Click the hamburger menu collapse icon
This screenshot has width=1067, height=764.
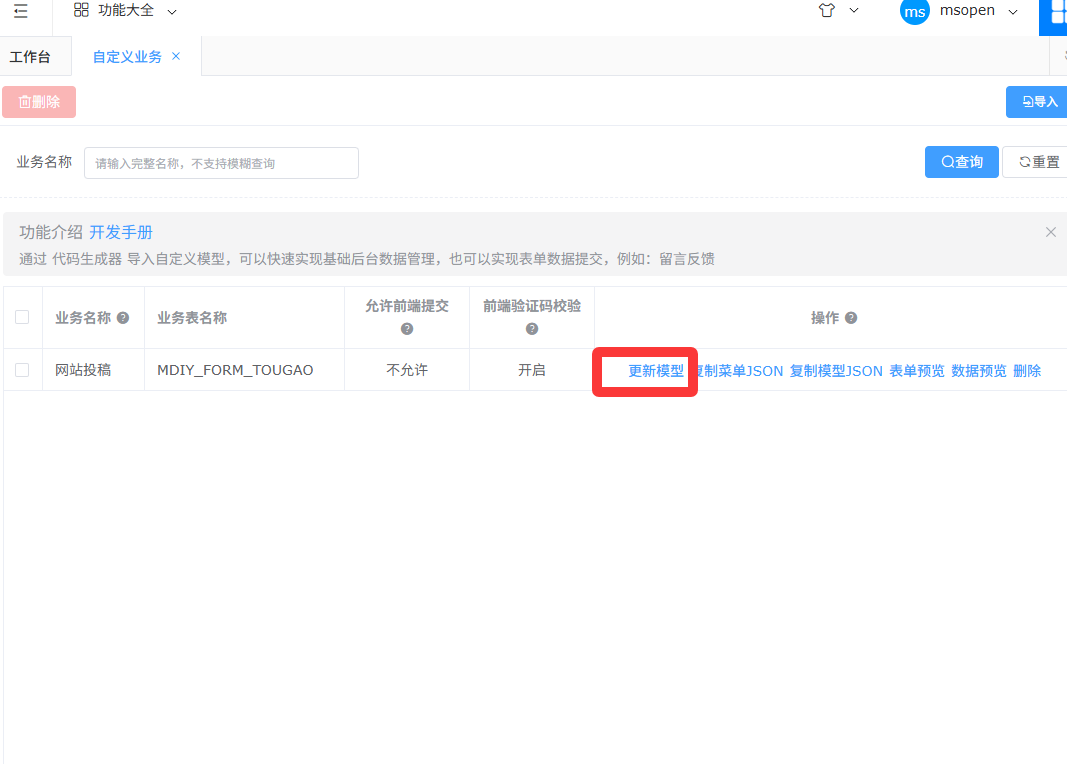click(21, 11)
